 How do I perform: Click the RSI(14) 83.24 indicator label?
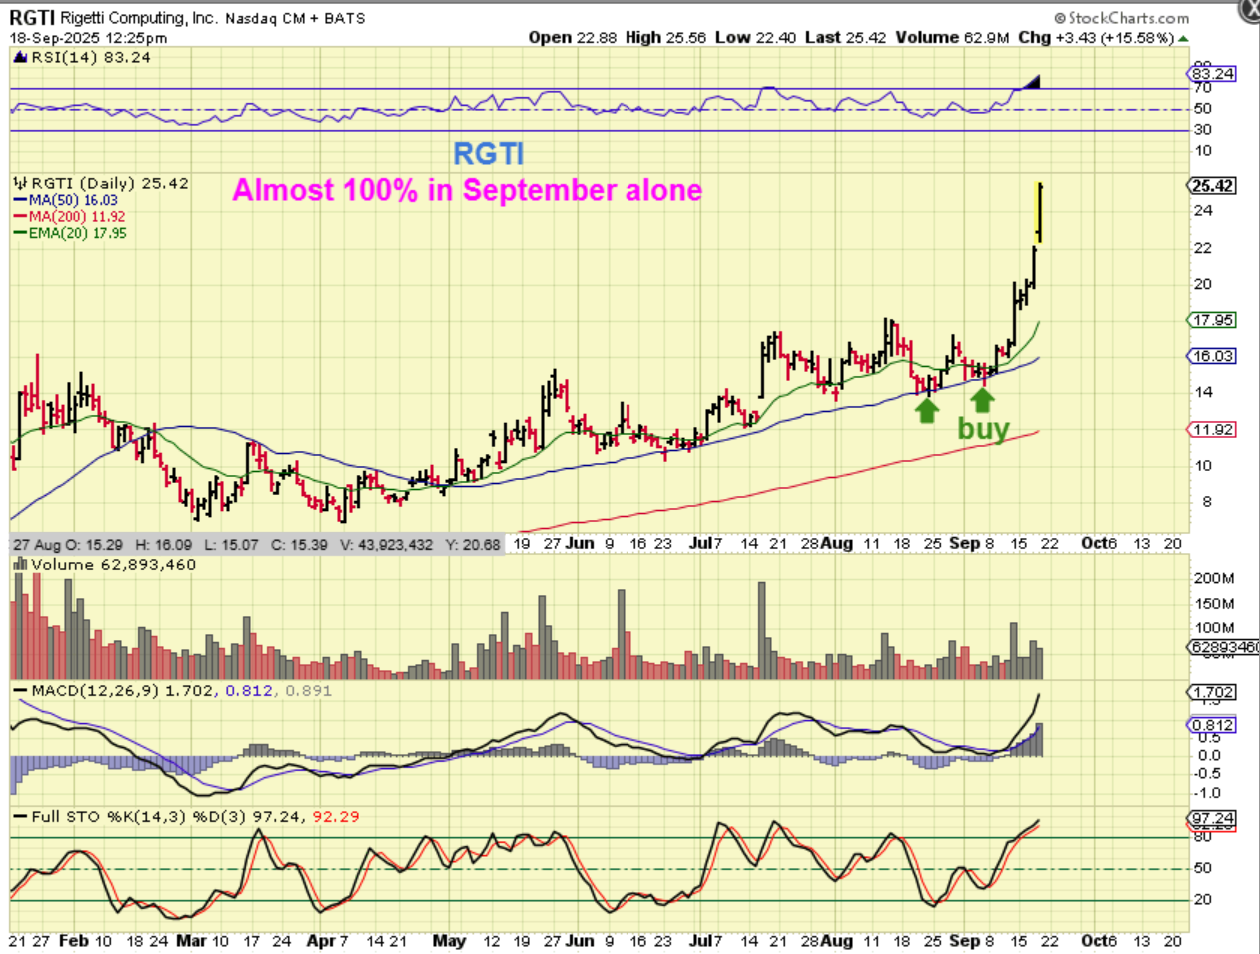point(91,57)
